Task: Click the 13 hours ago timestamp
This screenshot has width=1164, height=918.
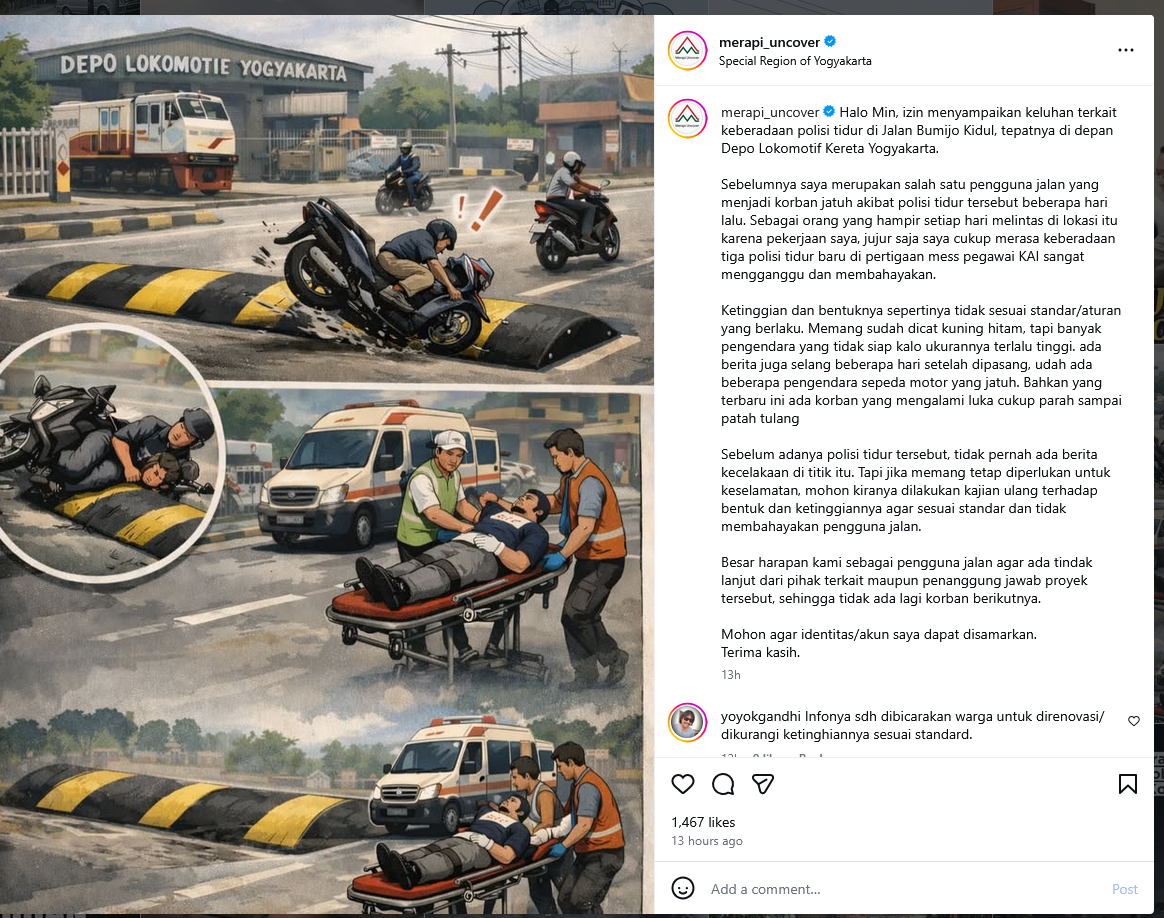Action: point(707,841)
